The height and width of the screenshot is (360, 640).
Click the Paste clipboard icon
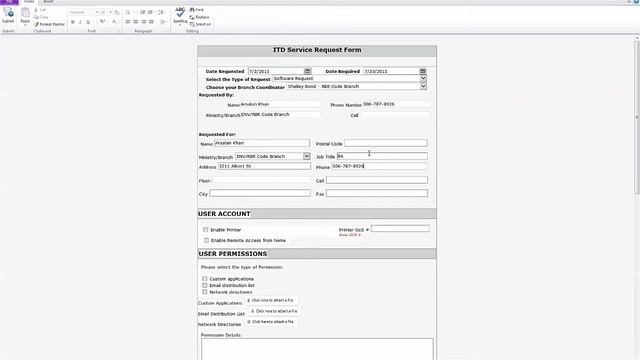25,13
